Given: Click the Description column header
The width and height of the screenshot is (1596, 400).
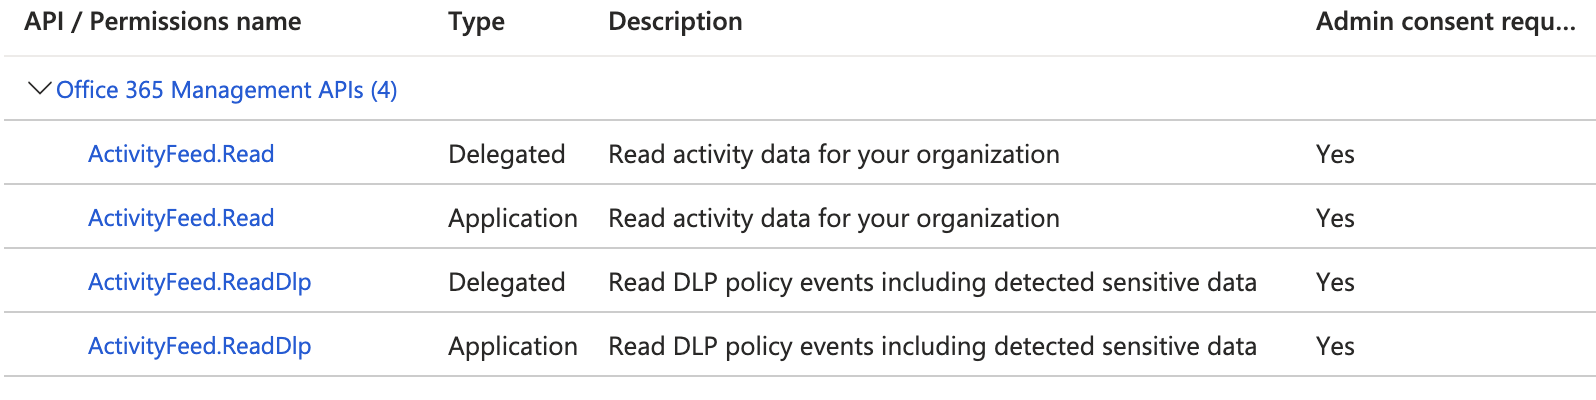Looking at the screenshot, I should (675, 22).
